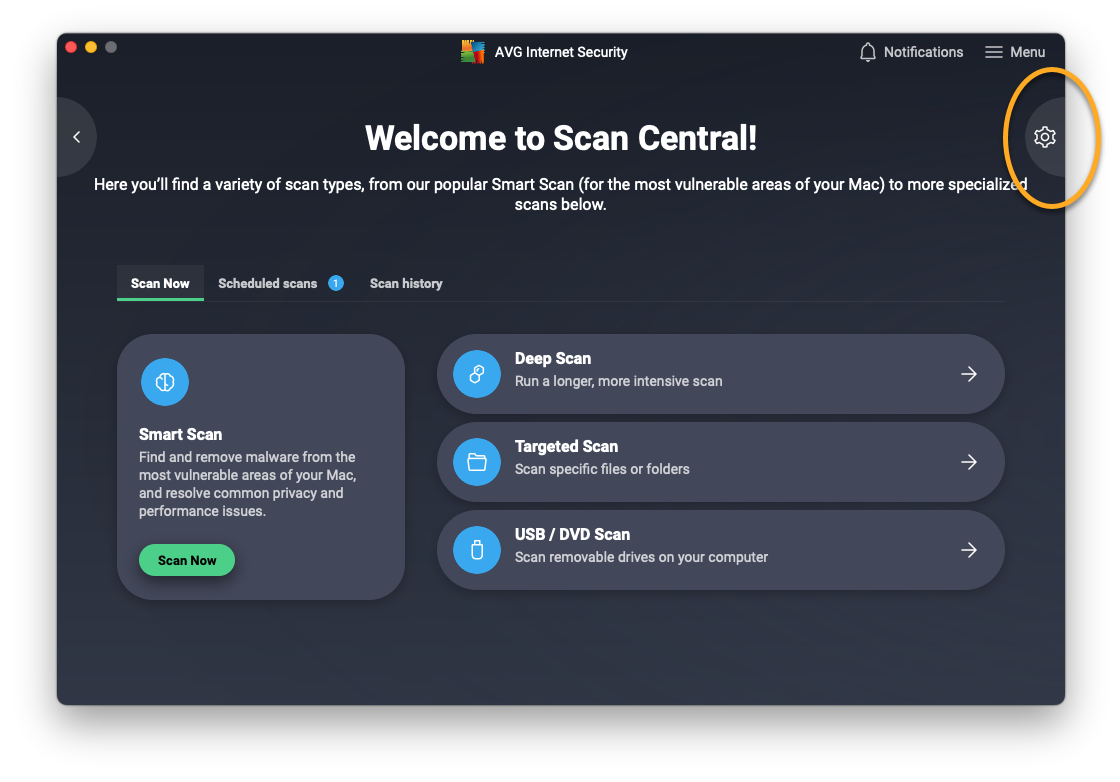Screen dimensions: 1120x782
Task: Switch to the Scheduled scans tab
Action: coord(268,283)
